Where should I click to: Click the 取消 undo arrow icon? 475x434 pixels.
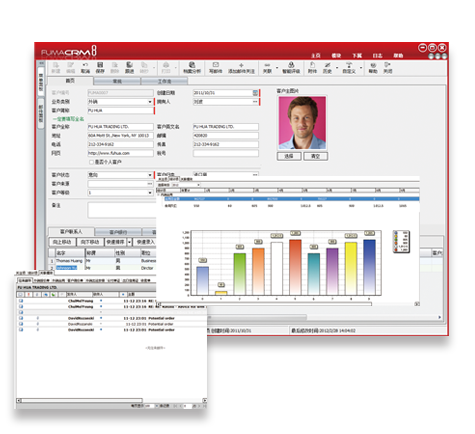[x=85, y=67]
